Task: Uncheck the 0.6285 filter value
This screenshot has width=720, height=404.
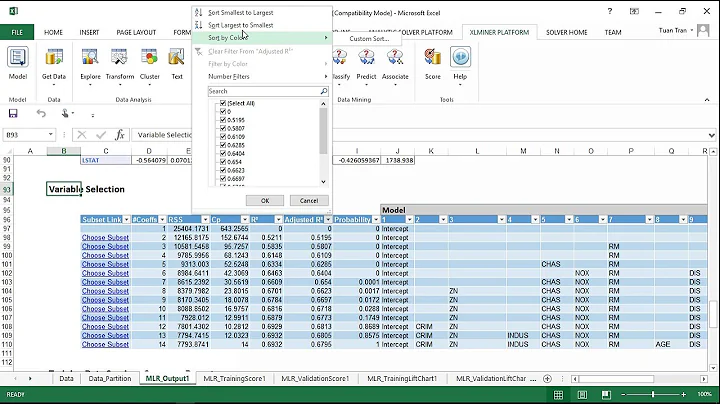Action: pos(223,145)
